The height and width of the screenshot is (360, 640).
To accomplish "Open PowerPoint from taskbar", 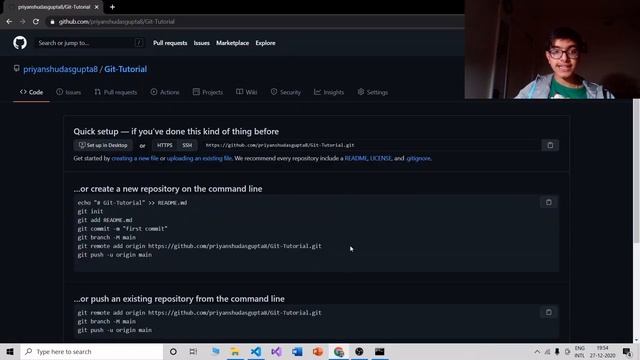I will pos(318,351).
